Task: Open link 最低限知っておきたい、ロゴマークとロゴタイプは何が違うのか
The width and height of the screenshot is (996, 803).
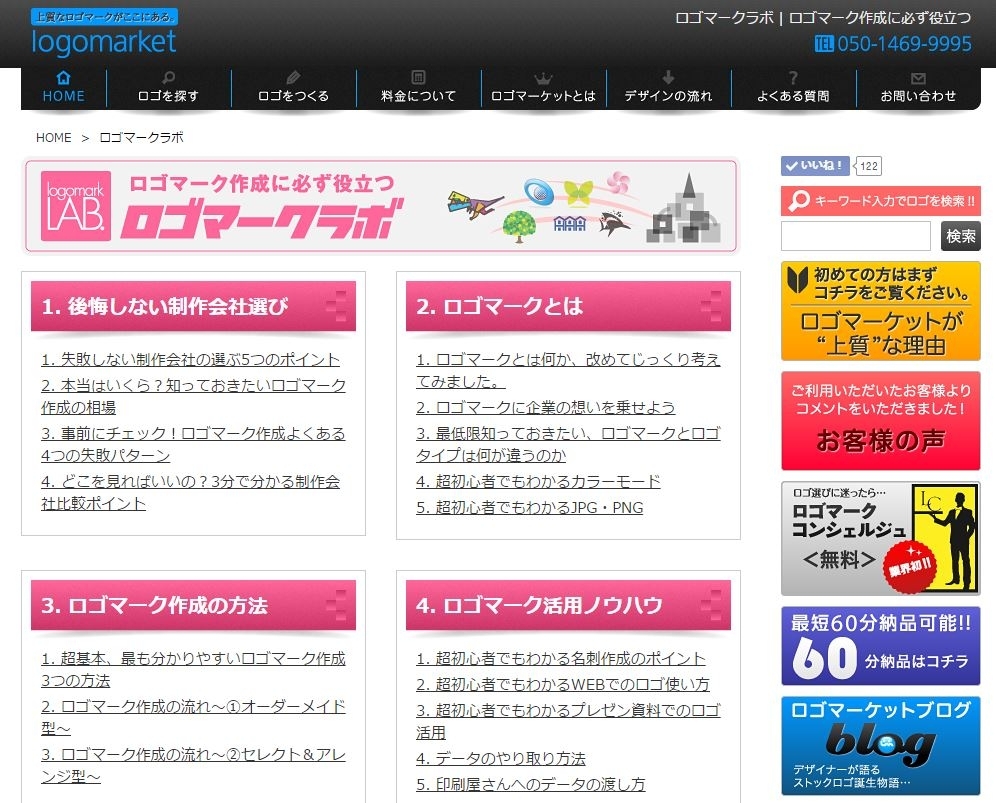Action: 568,444
